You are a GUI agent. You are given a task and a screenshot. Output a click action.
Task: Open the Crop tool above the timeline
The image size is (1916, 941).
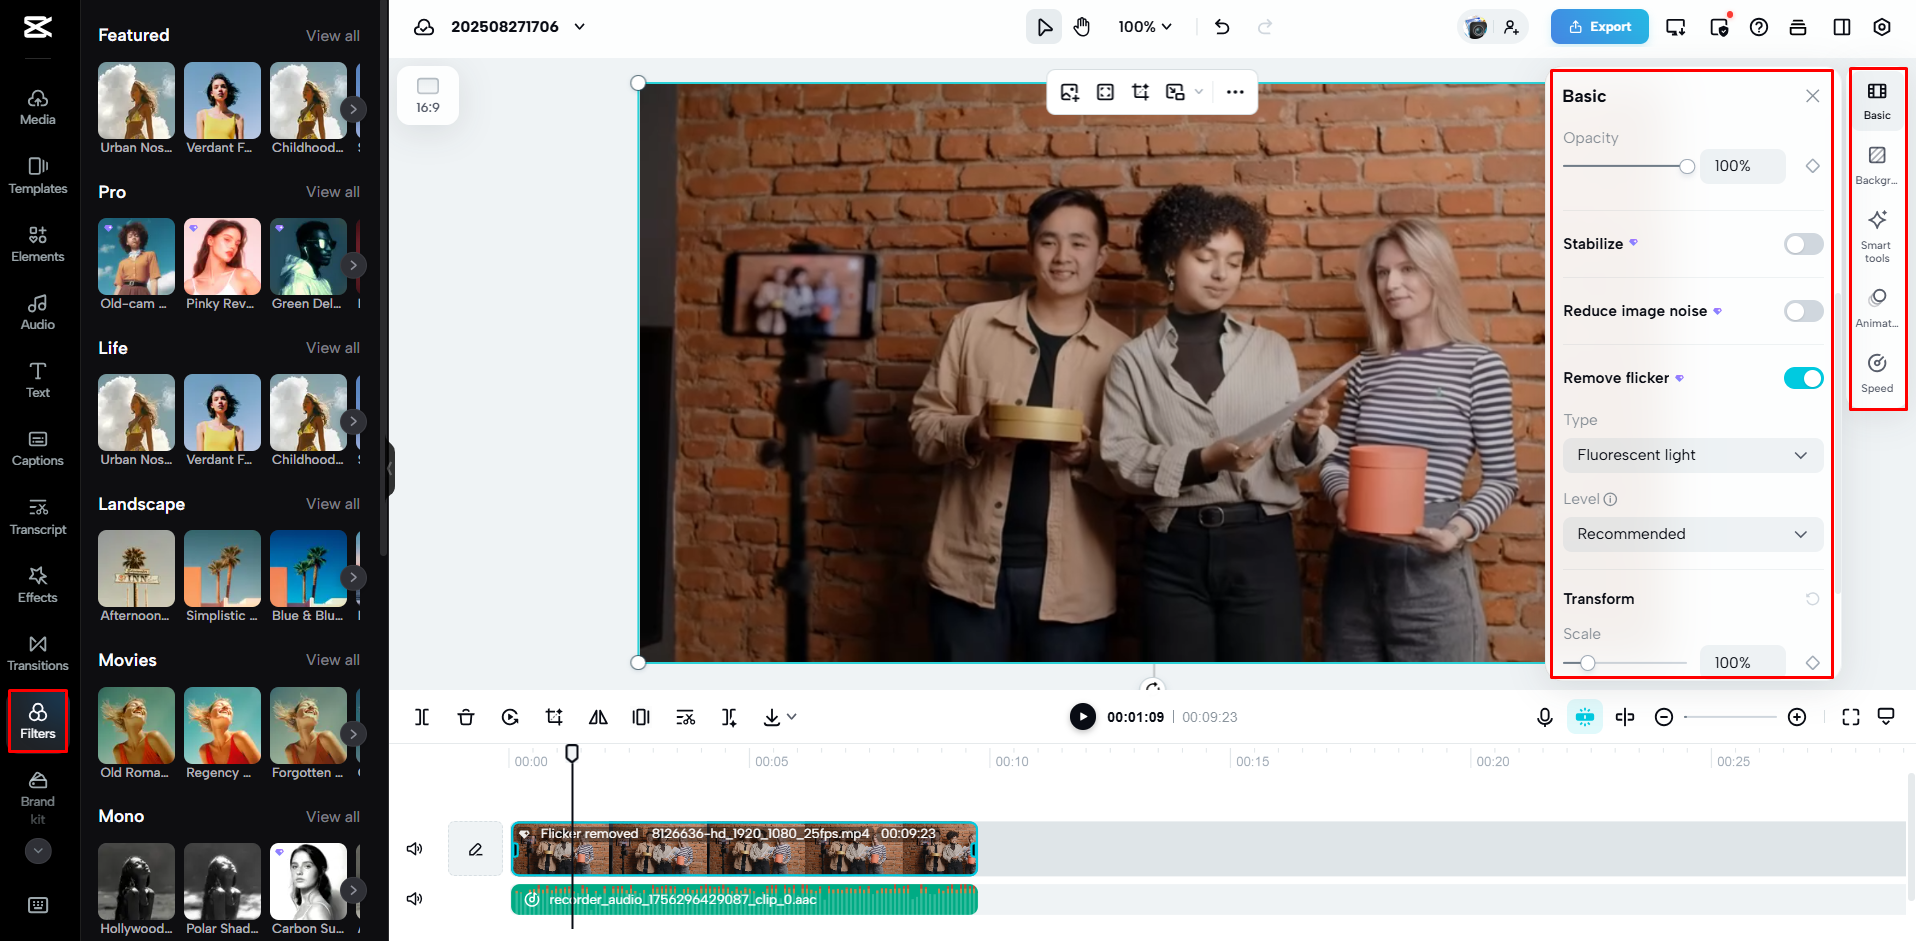[x=553, y=717]
